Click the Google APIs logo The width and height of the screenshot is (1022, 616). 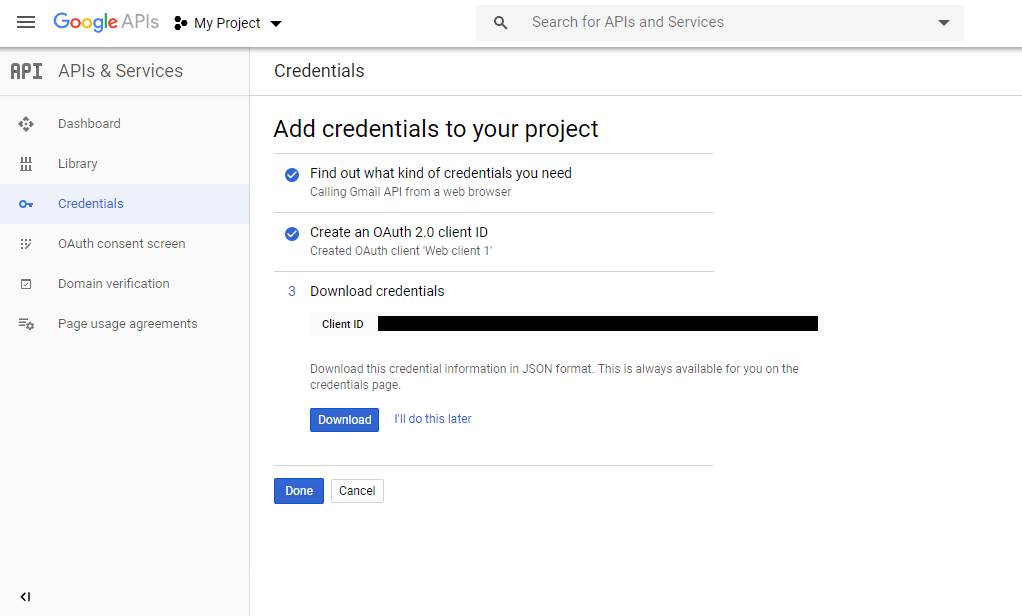coord(106,22)
